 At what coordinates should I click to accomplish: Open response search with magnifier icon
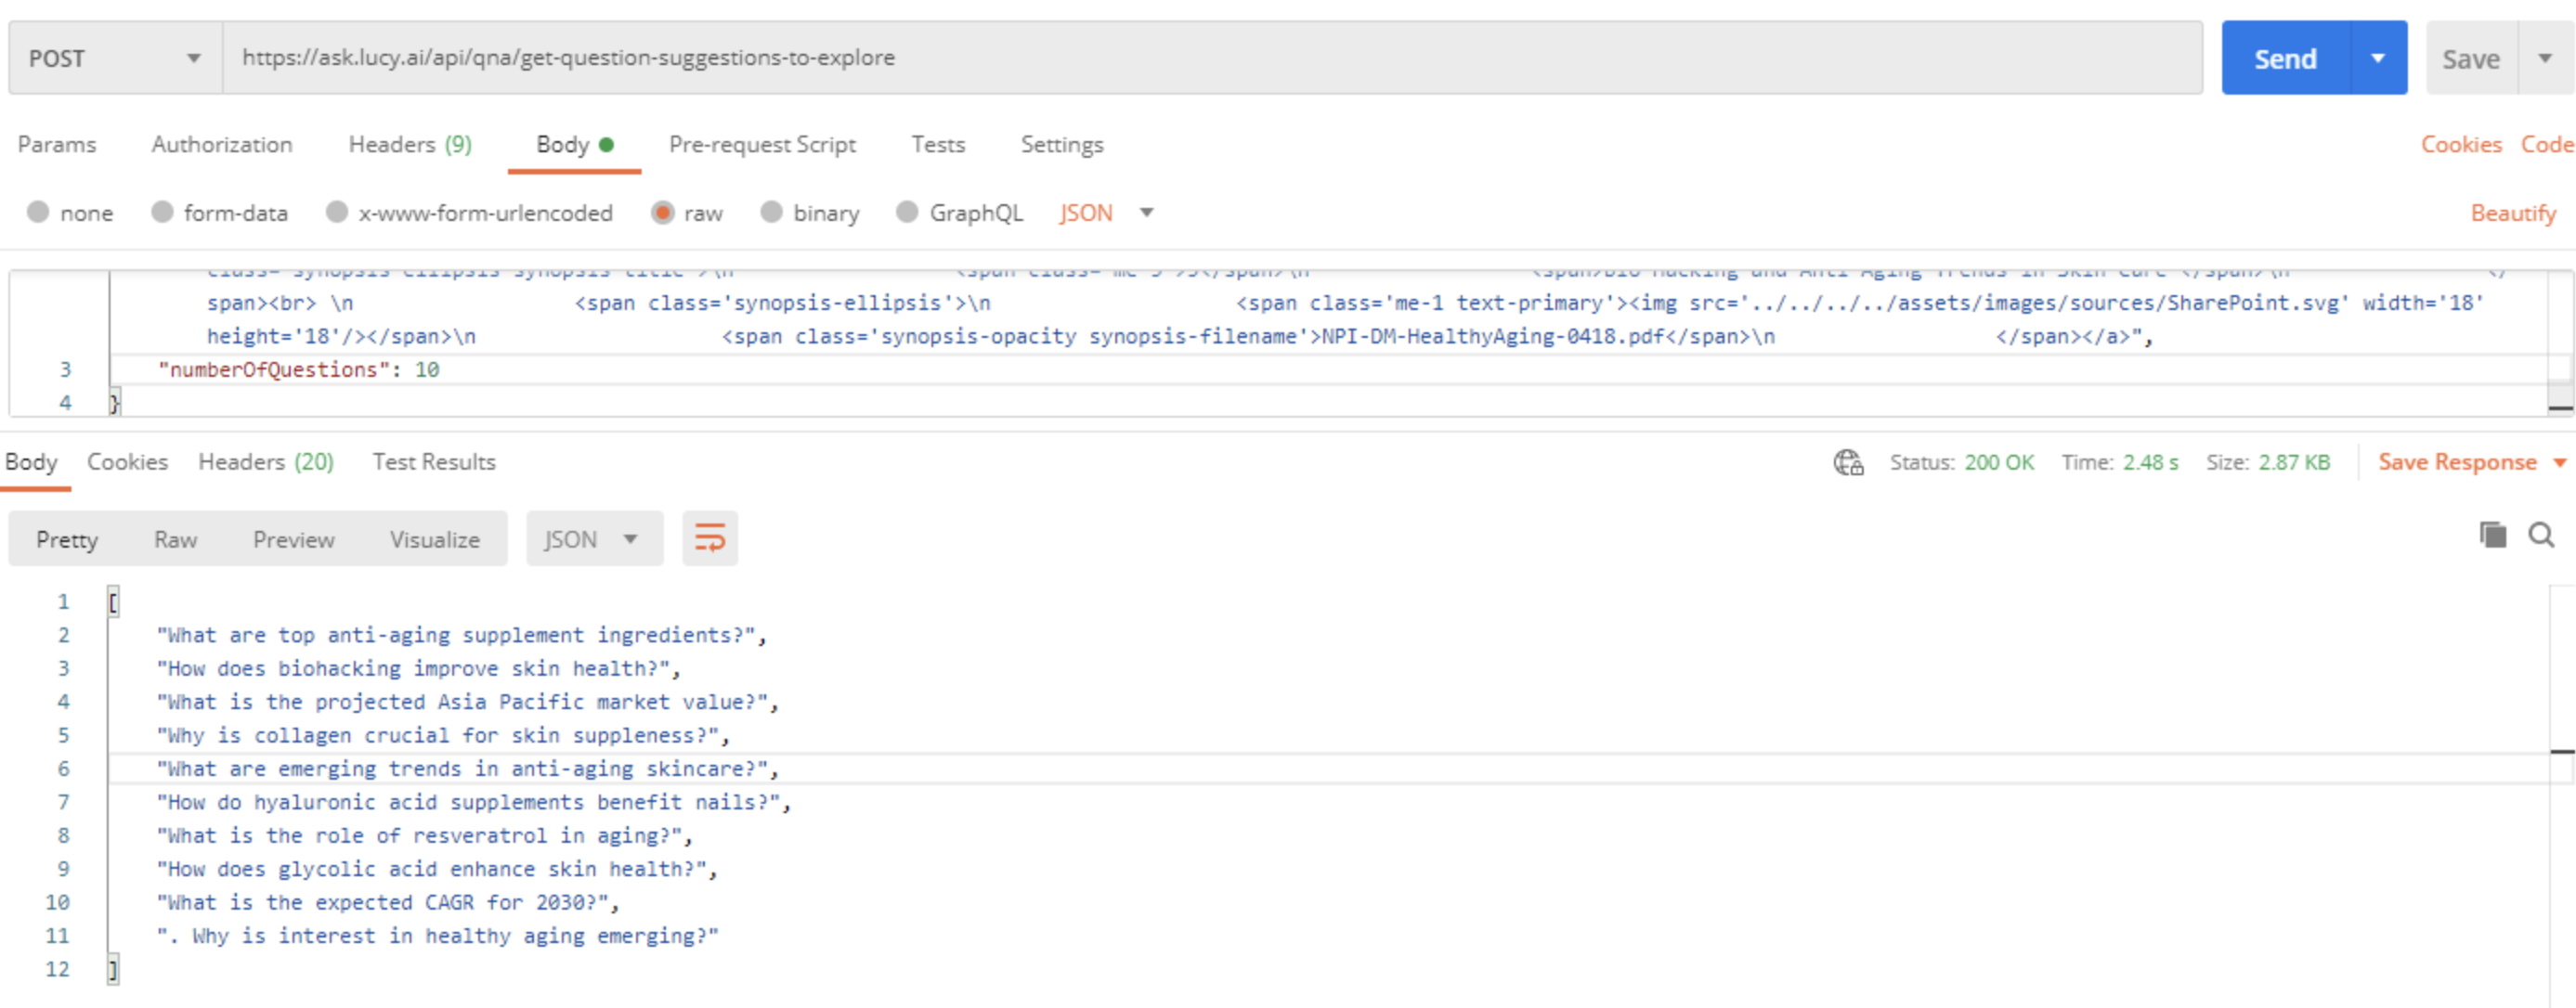[2541, 535]
